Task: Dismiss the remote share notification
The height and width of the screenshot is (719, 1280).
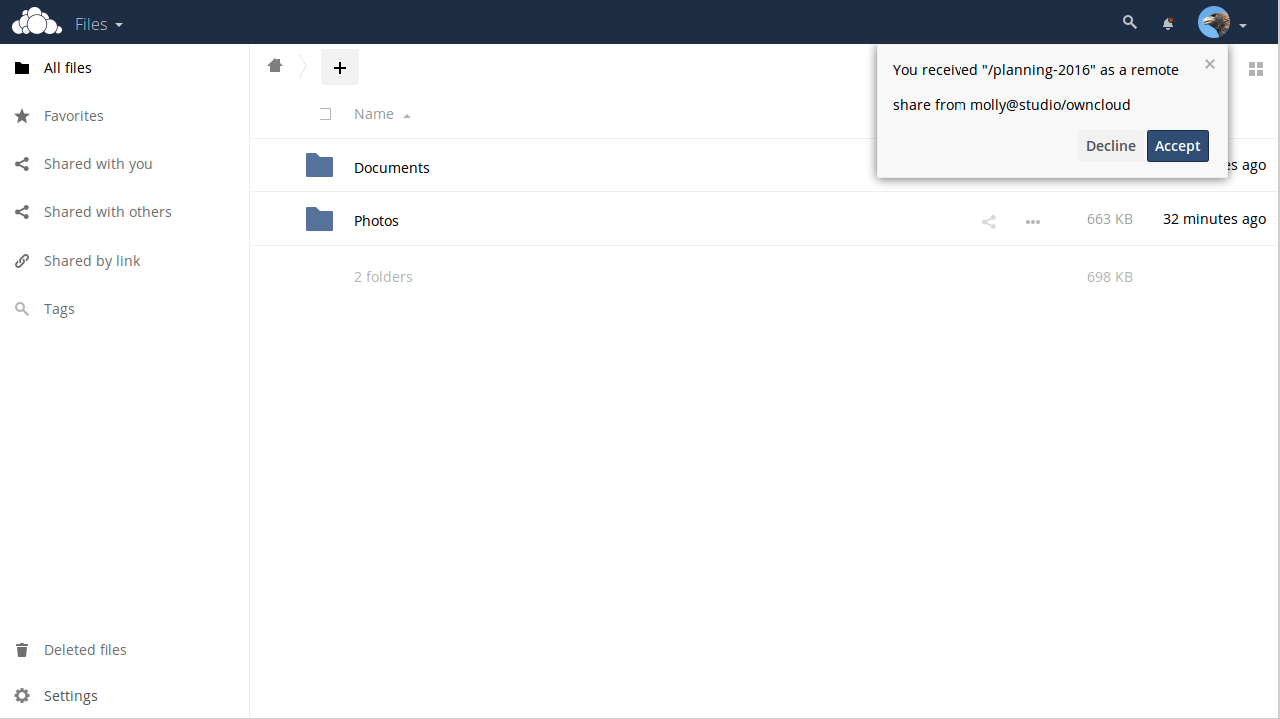Action: (x=1210, y=64)
